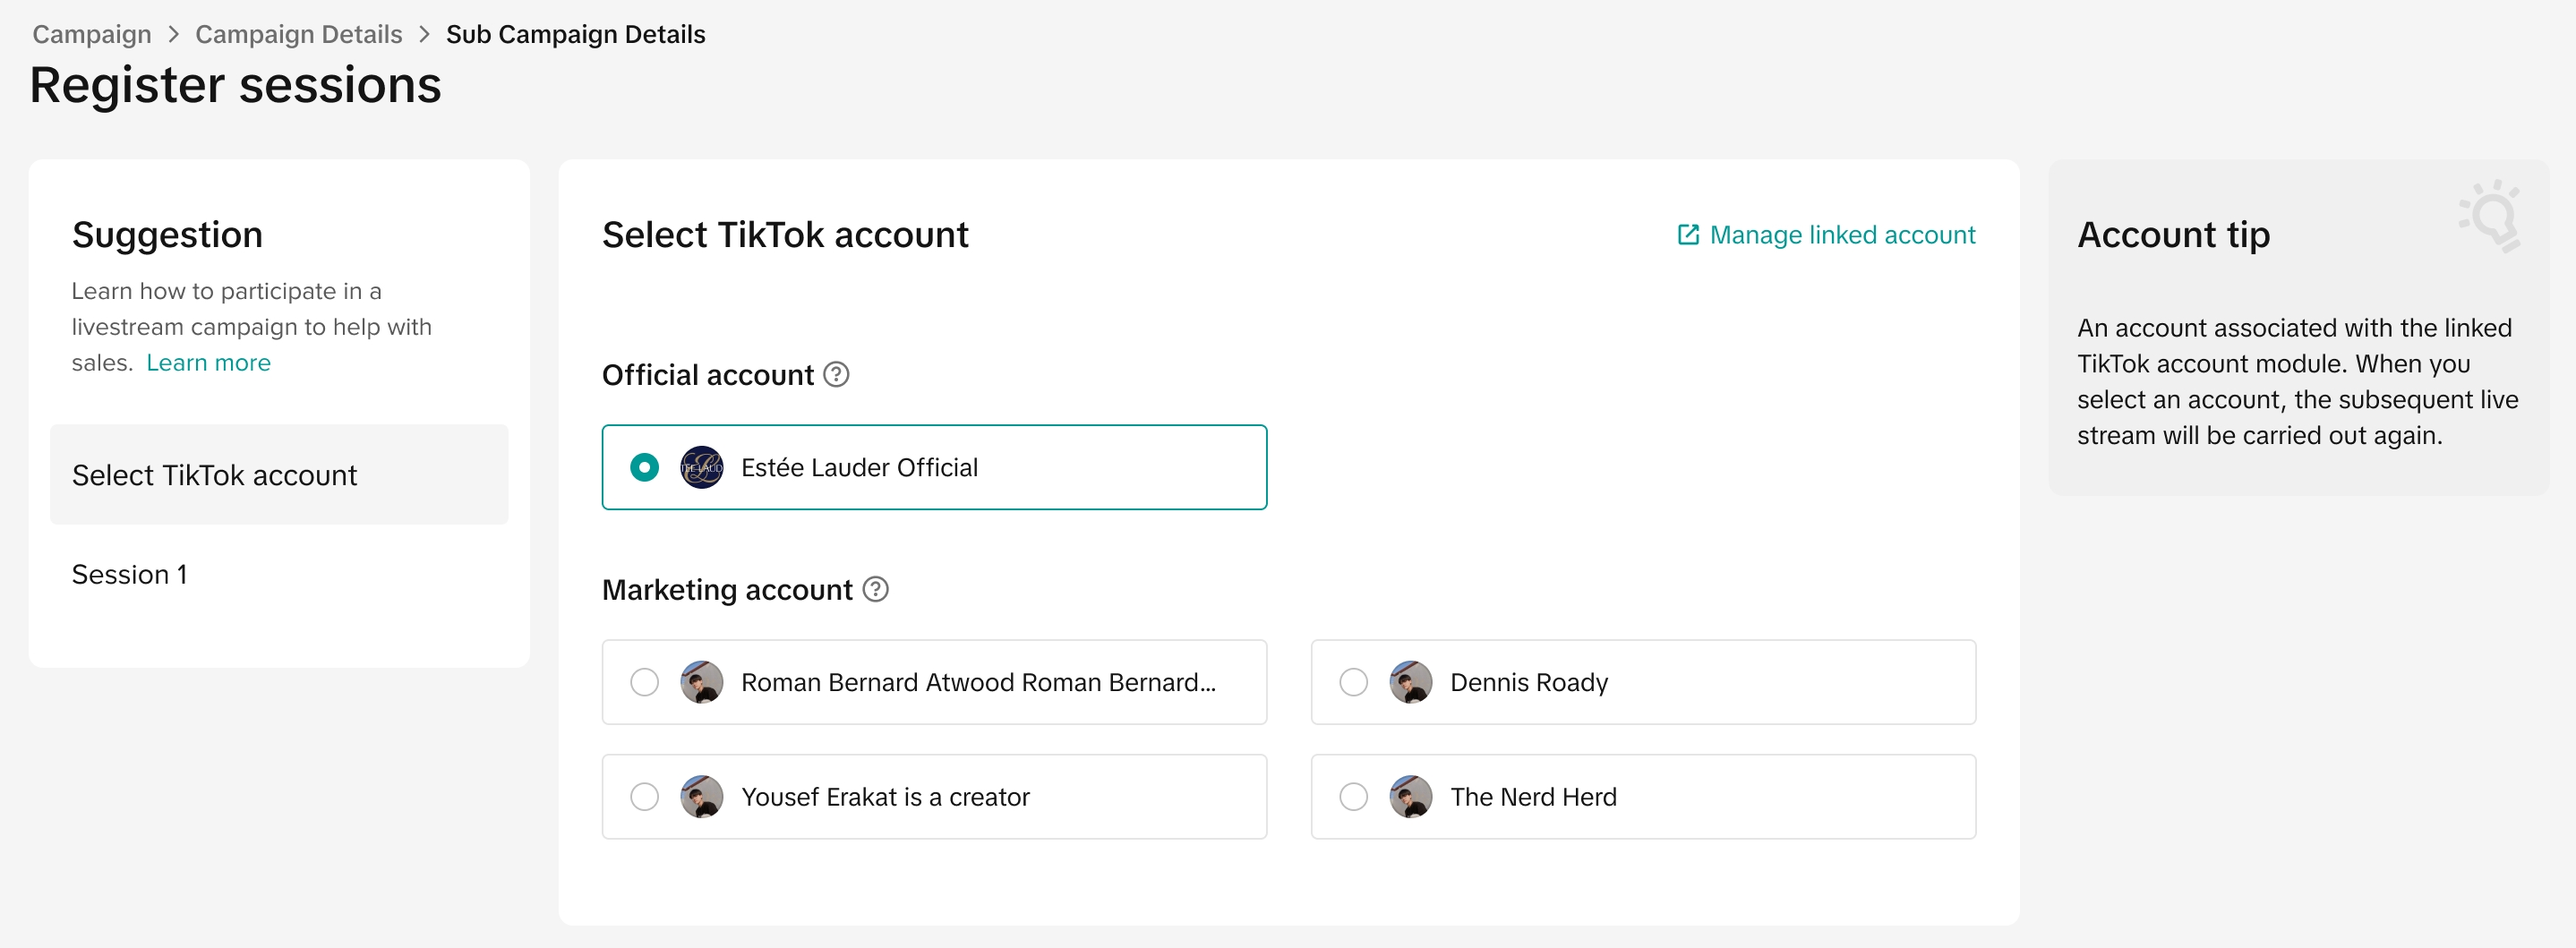
Task: Click the Nerd Herd profile avatar
Action: tap(1410, 797)
